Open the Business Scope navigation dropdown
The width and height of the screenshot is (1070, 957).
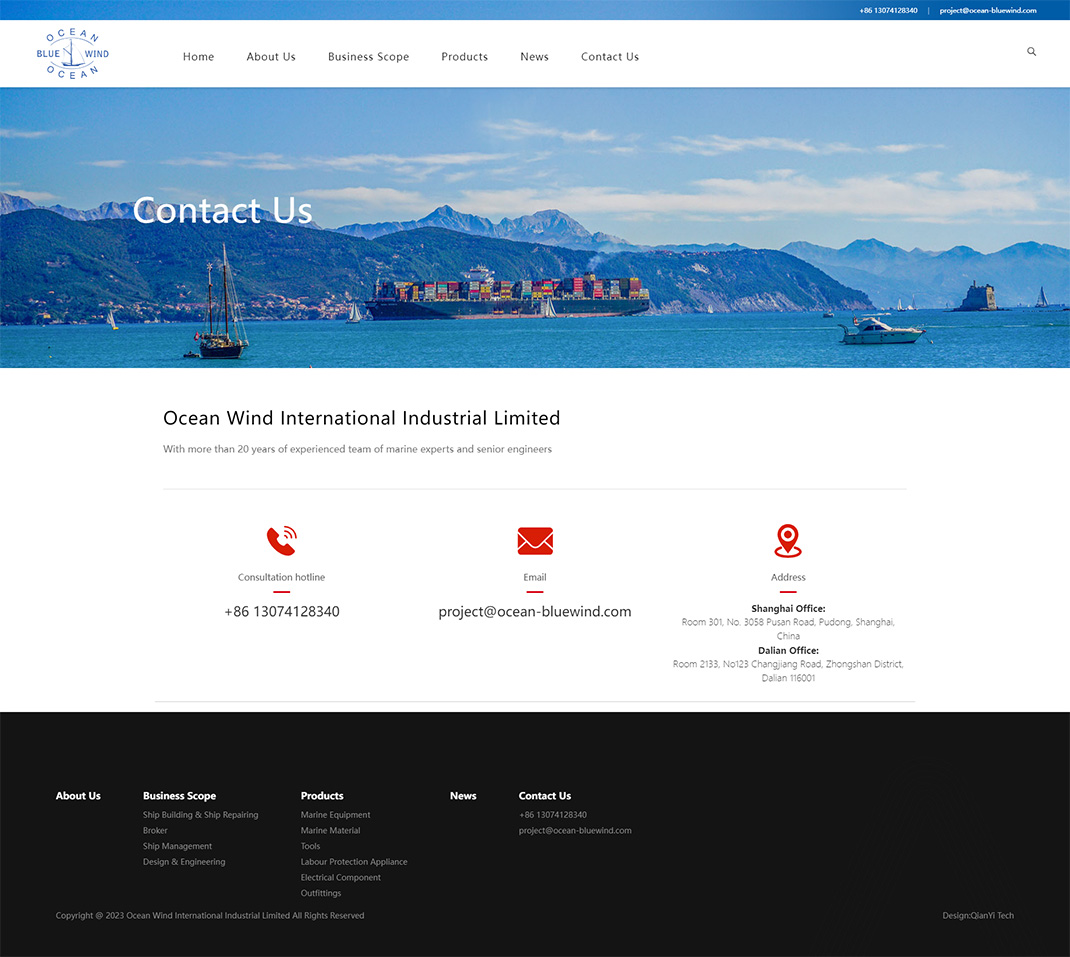click(368, 57)
